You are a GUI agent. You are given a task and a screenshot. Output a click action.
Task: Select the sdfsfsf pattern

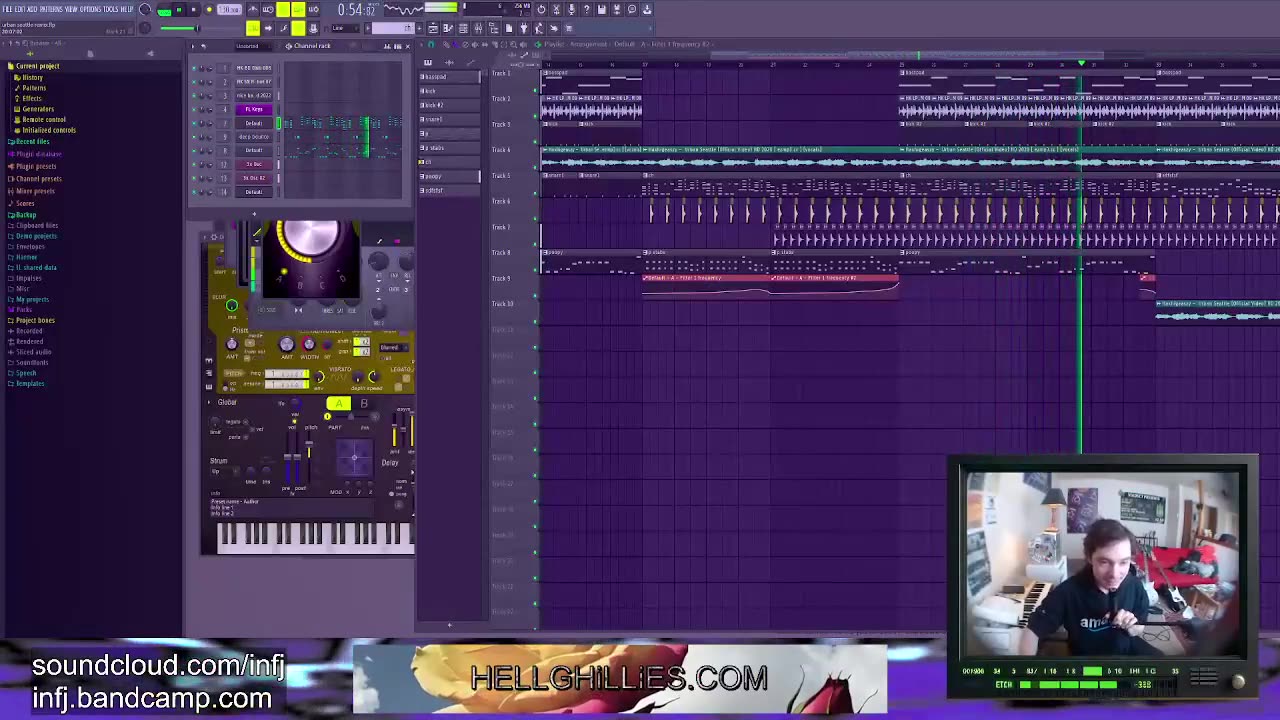point(449,190)
